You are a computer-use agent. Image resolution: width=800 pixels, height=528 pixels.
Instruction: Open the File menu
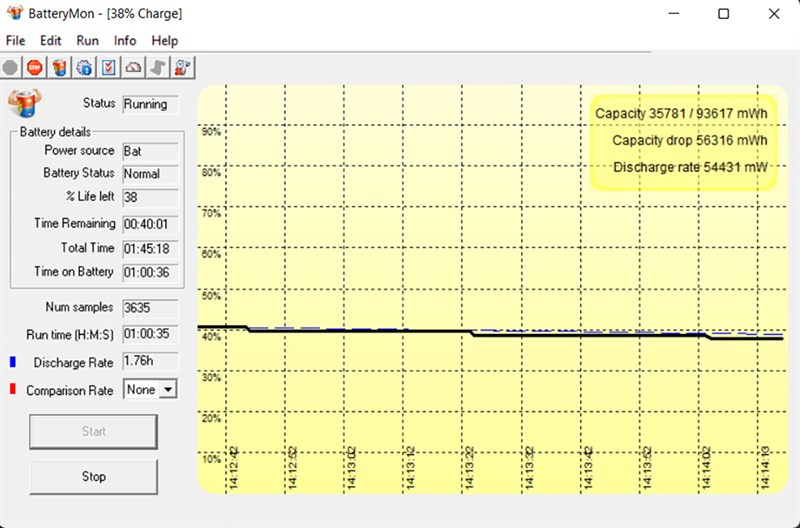pyautogui.click(x=15, y=41)
